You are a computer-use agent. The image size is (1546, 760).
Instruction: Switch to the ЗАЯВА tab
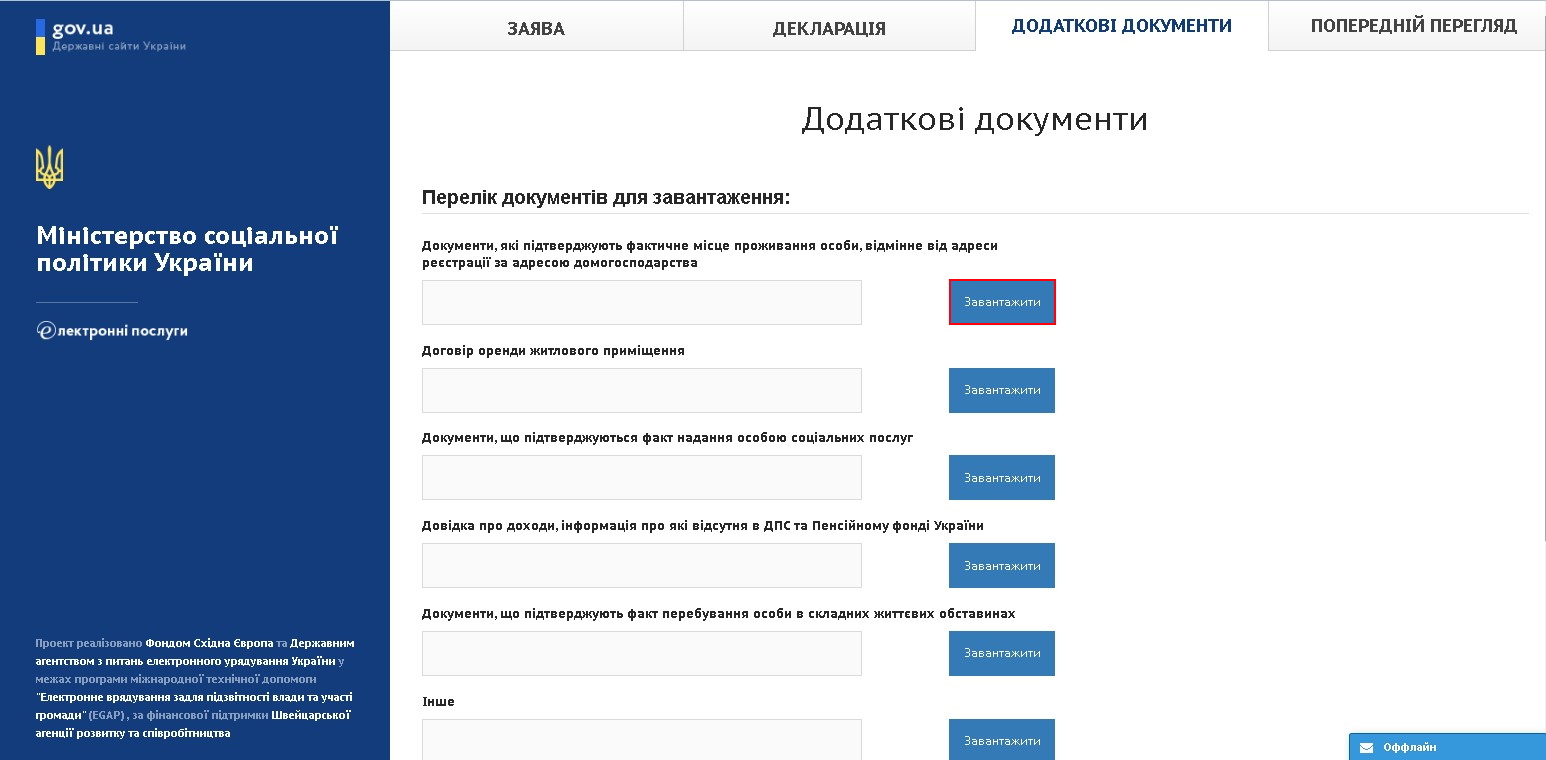tap(536, 27)
